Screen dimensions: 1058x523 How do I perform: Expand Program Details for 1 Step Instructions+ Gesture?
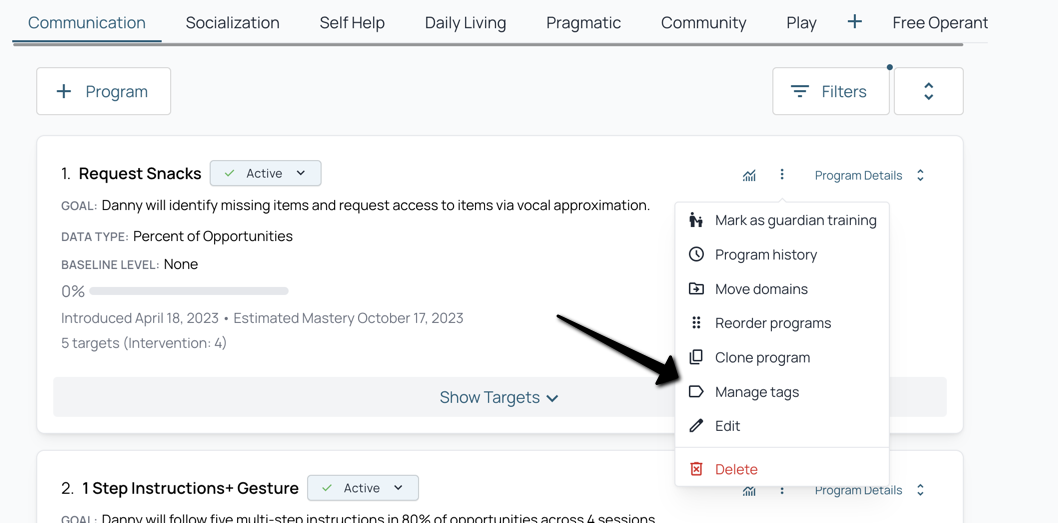tap(869, 491)
